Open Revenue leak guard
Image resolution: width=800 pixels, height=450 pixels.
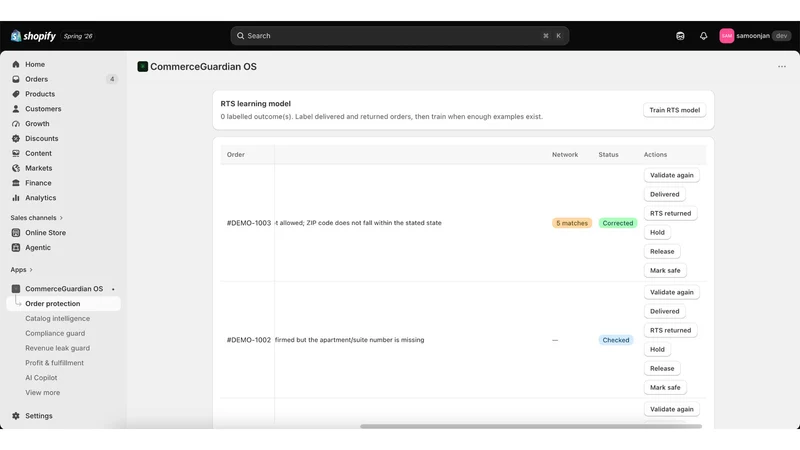click(x=58, y=348)
